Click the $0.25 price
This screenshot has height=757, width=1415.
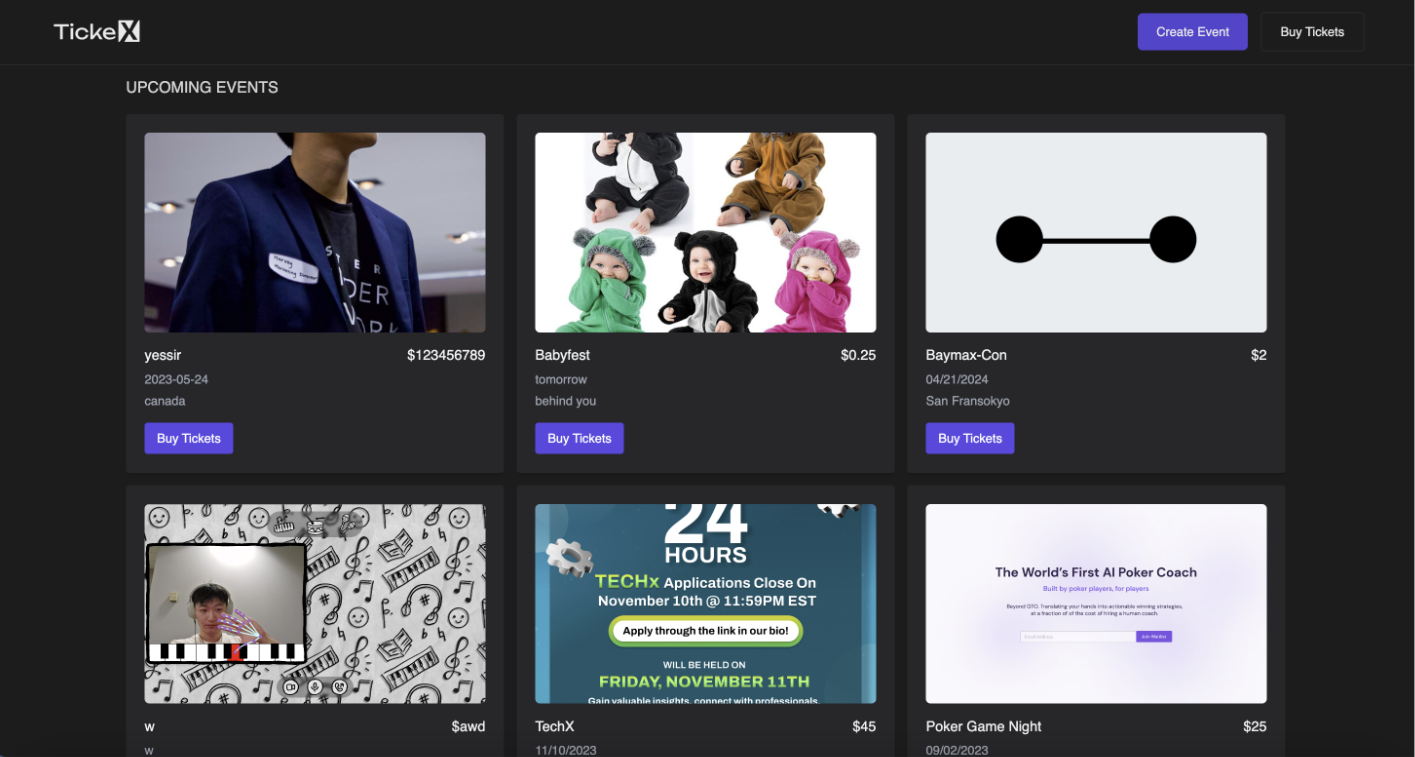coord(858,355)
